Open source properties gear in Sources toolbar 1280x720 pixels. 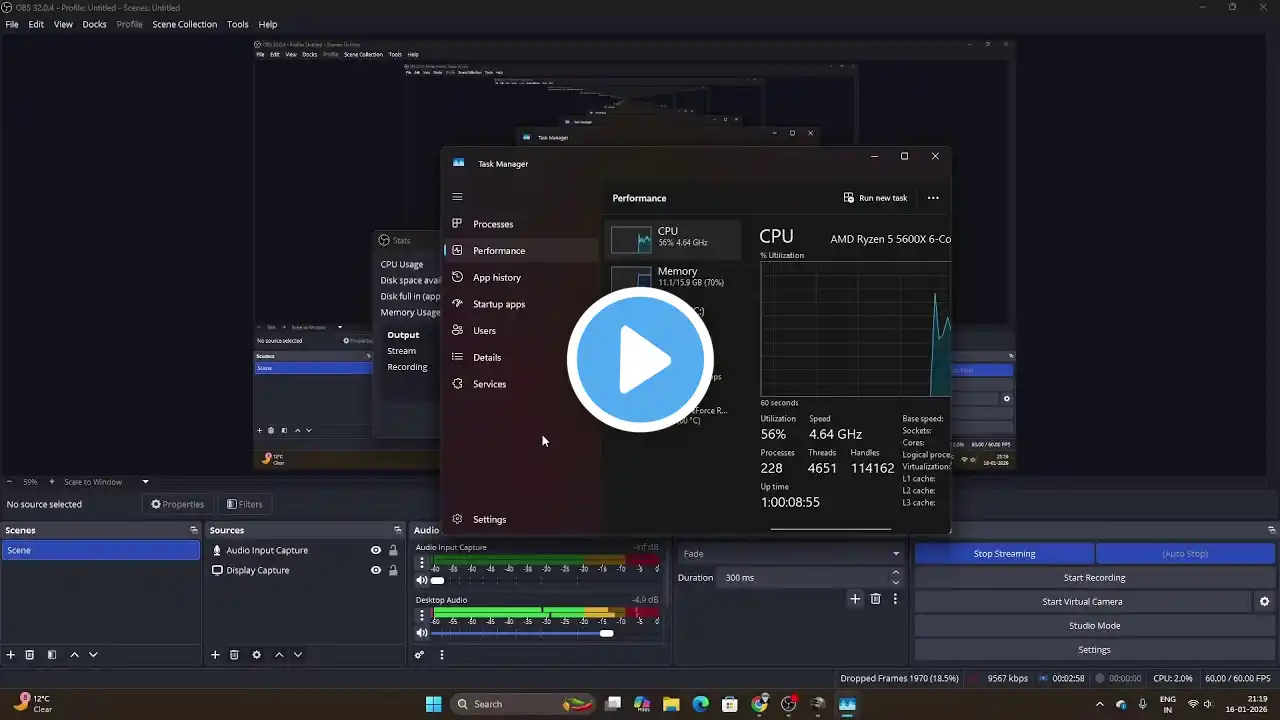click(256, 655)
